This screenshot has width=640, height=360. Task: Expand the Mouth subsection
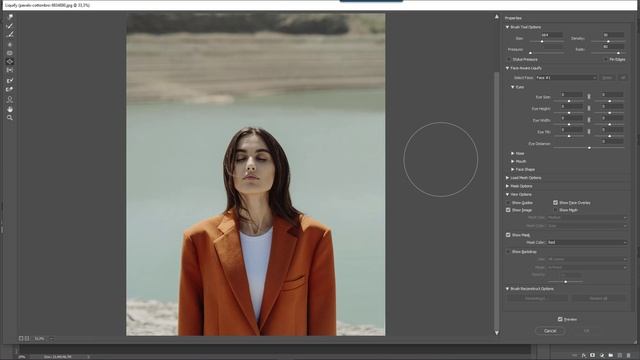[513, 162]
